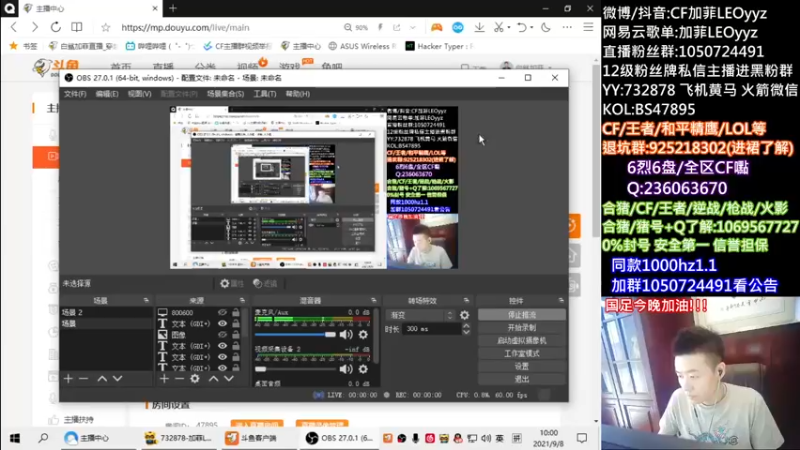Viewport: 800px width, 450px height.
Task: Undock the 转场特效 panel via header icon
Action: point(466,301)
